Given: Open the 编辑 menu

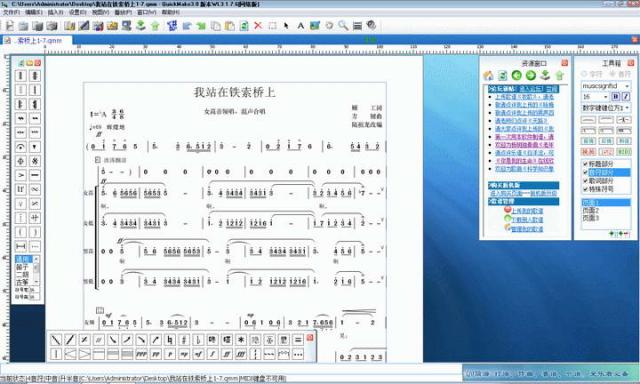Looking at the screenshot, I should (x=33, y=12).
